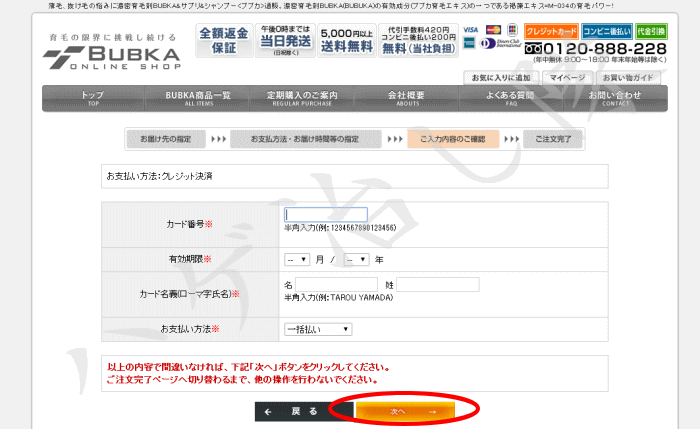Open 会社概要 menu item
Screen dimensions: 700x429
tap(407, 98)
